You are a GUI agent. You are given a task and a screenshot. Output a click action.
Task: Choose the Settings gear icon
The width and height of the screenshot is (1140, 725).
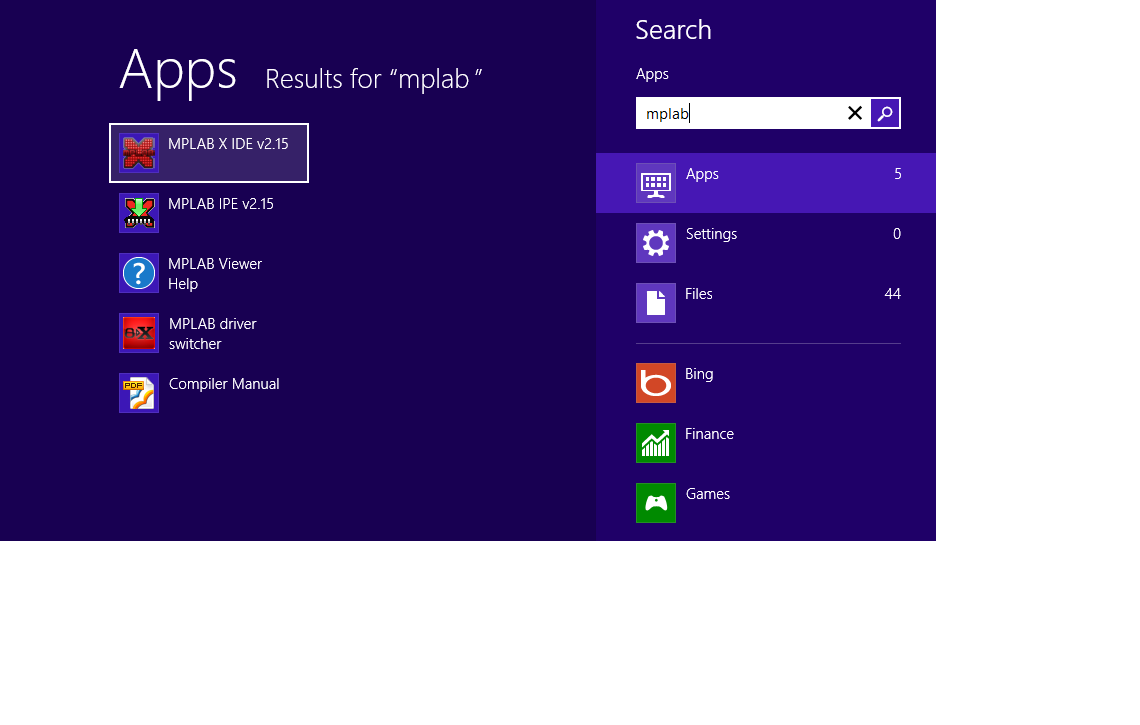click(x=656, y=243)
